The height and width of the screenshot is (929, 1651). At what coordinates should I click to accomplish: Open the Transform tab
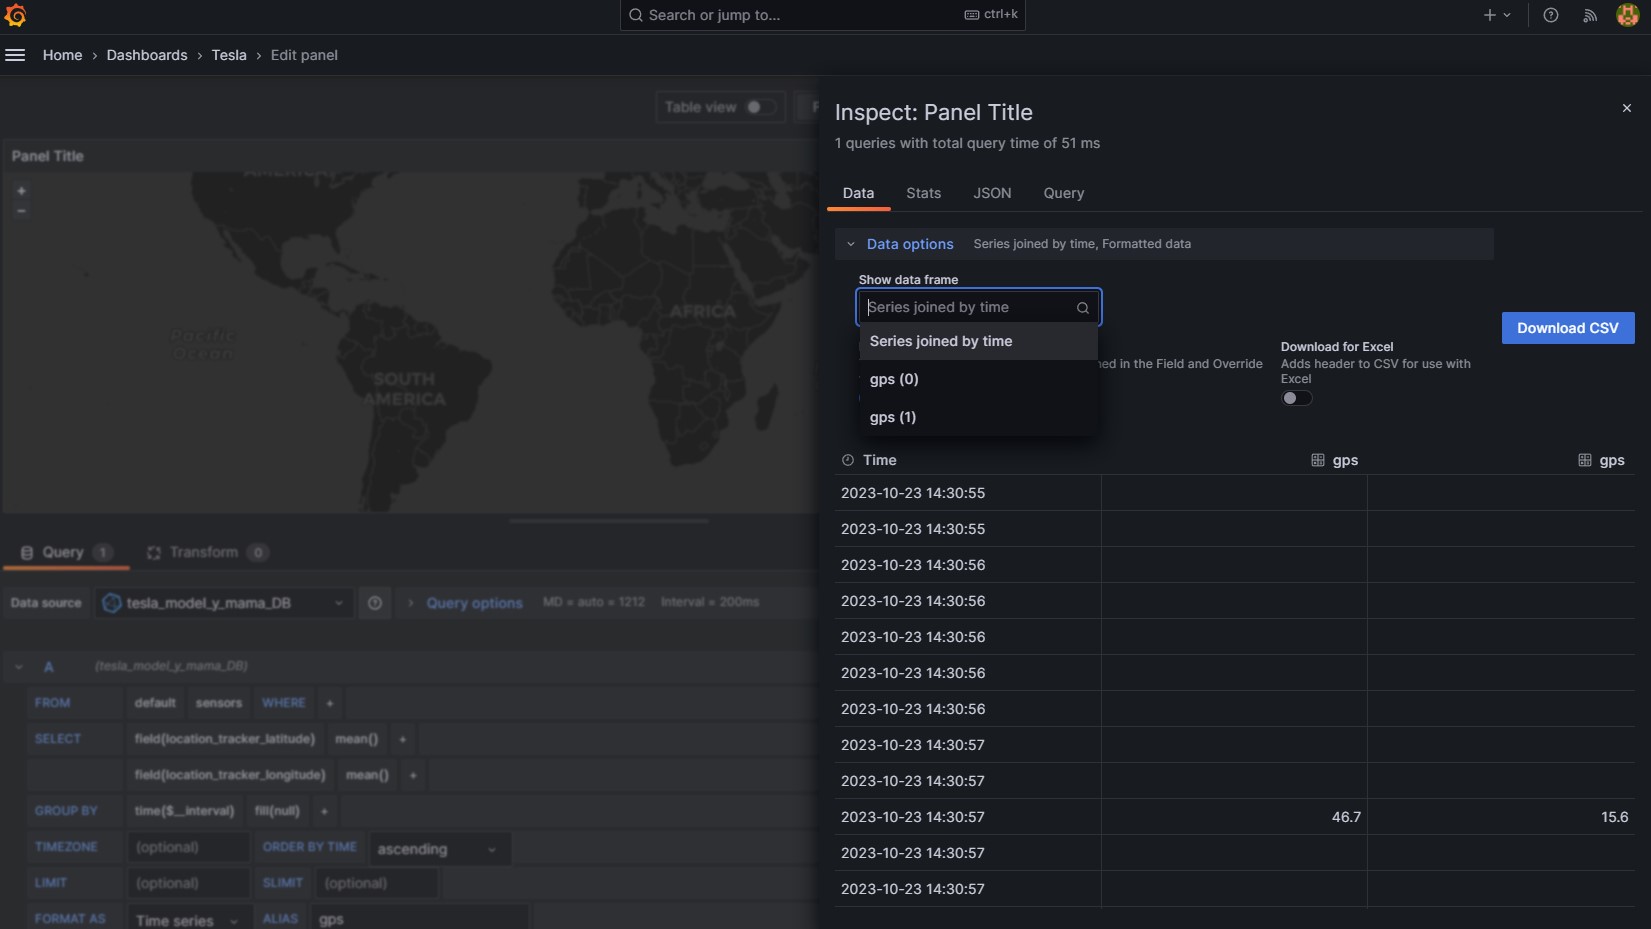[207, 552]
